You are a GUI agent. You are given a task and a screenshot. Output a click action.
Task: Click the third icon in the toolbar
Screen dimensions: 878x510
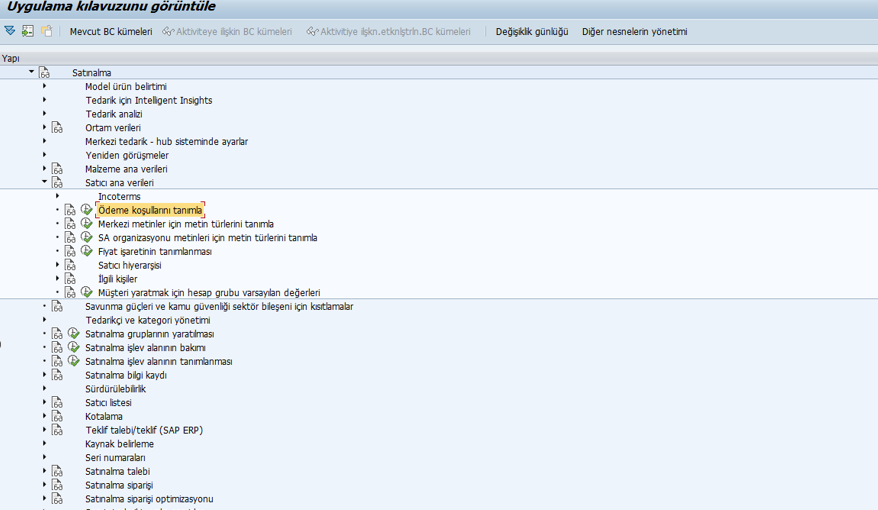click(x=46, y=32)
